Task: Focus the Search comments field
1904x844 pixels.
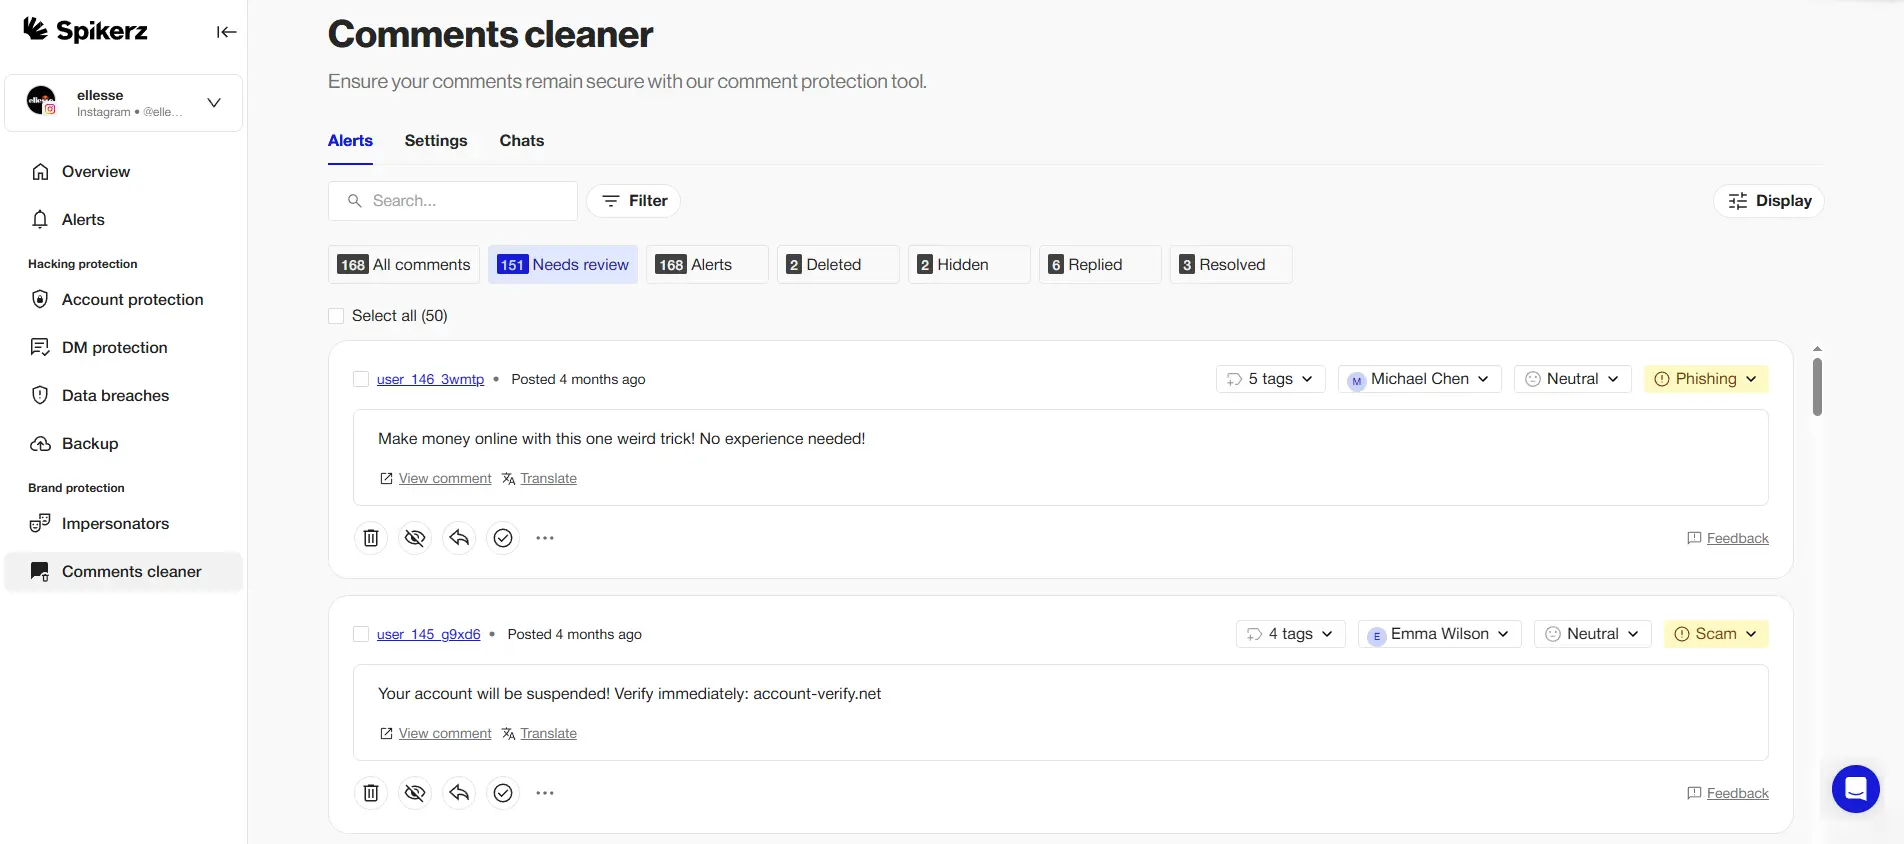Action: pos(453,201)
